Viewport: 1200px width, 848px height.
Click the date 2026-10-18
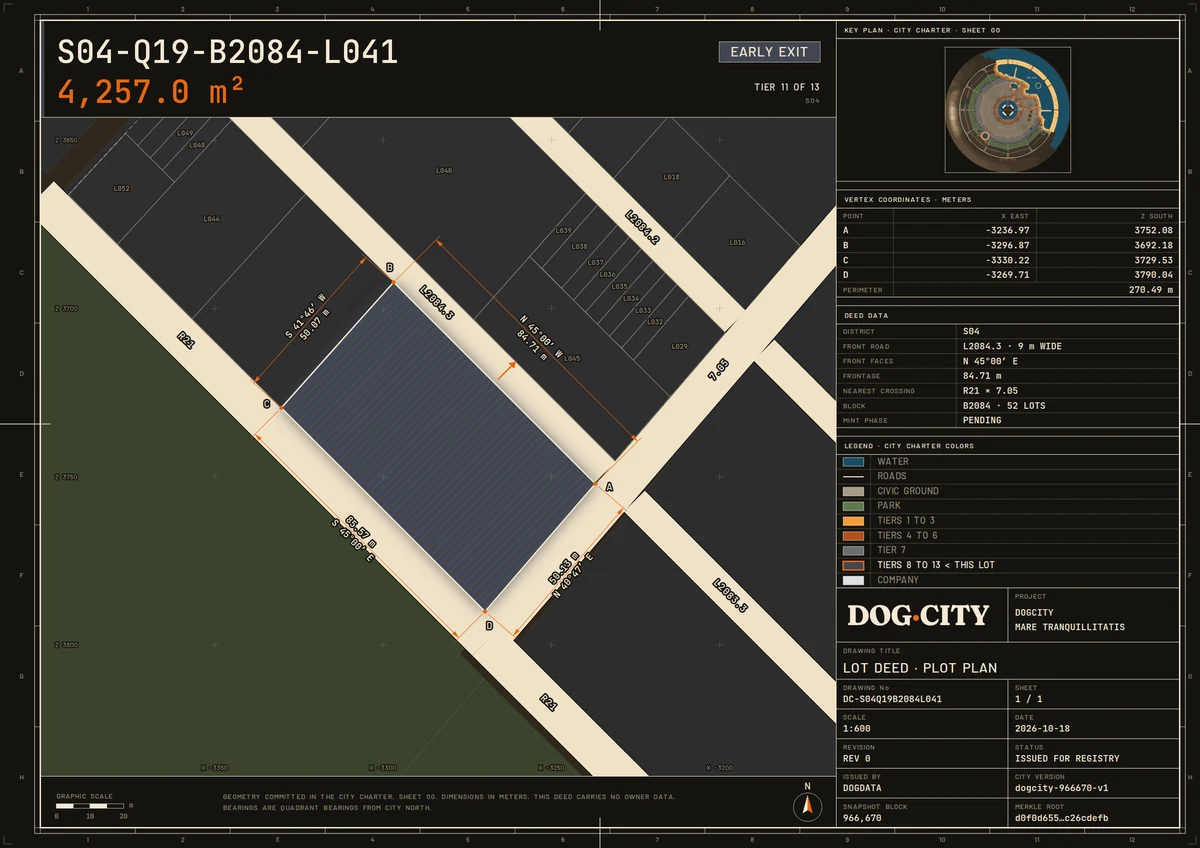tap(1043, 729)
